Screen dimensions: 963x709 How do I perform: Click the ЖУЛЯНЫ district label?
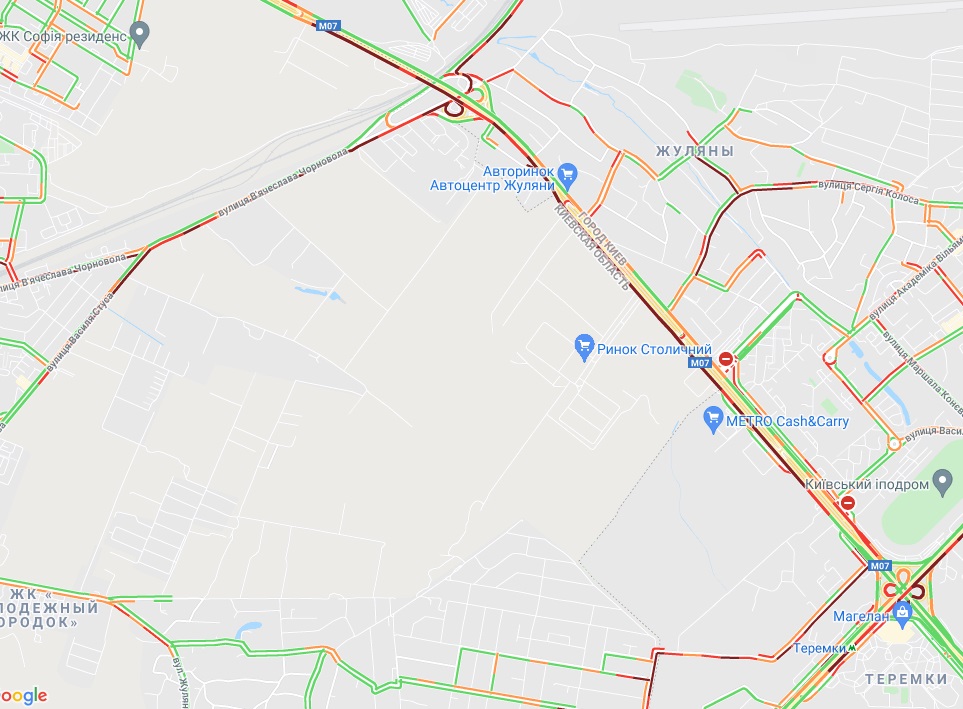pyautogui.click(x=695, y=151)
